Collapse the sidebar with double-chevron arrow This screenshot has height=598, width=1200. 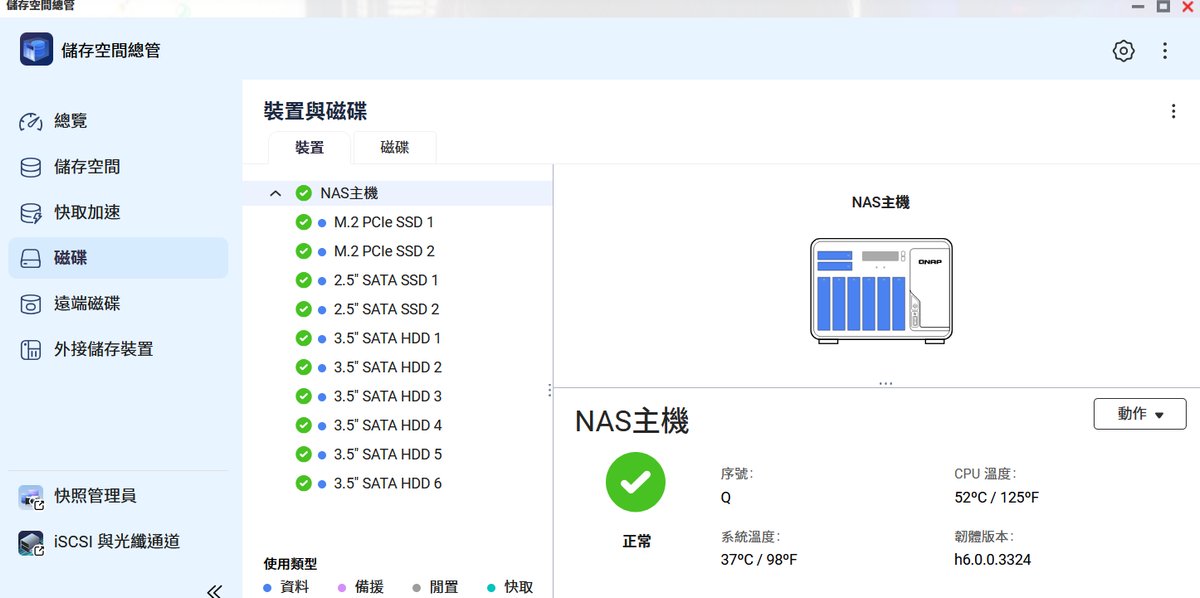click(214, 590)
